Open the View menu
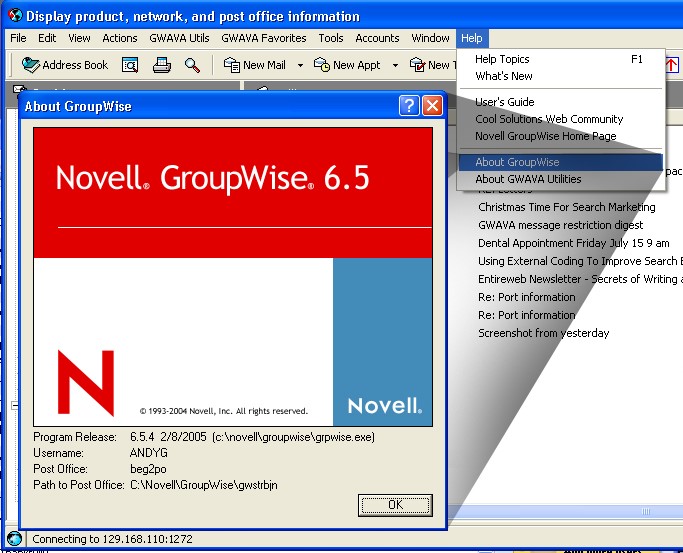Image resolution: width=683 pixels, height=553 pixels. [x=79, y=38]
